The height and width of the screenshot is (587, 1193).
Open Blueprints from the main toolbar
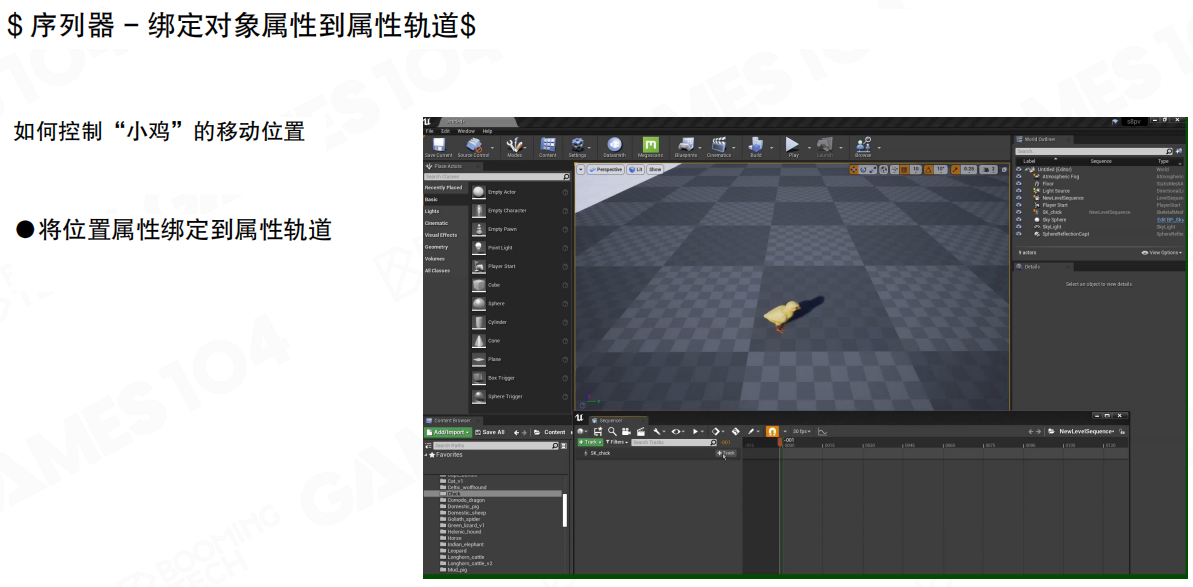coord(685,147)
